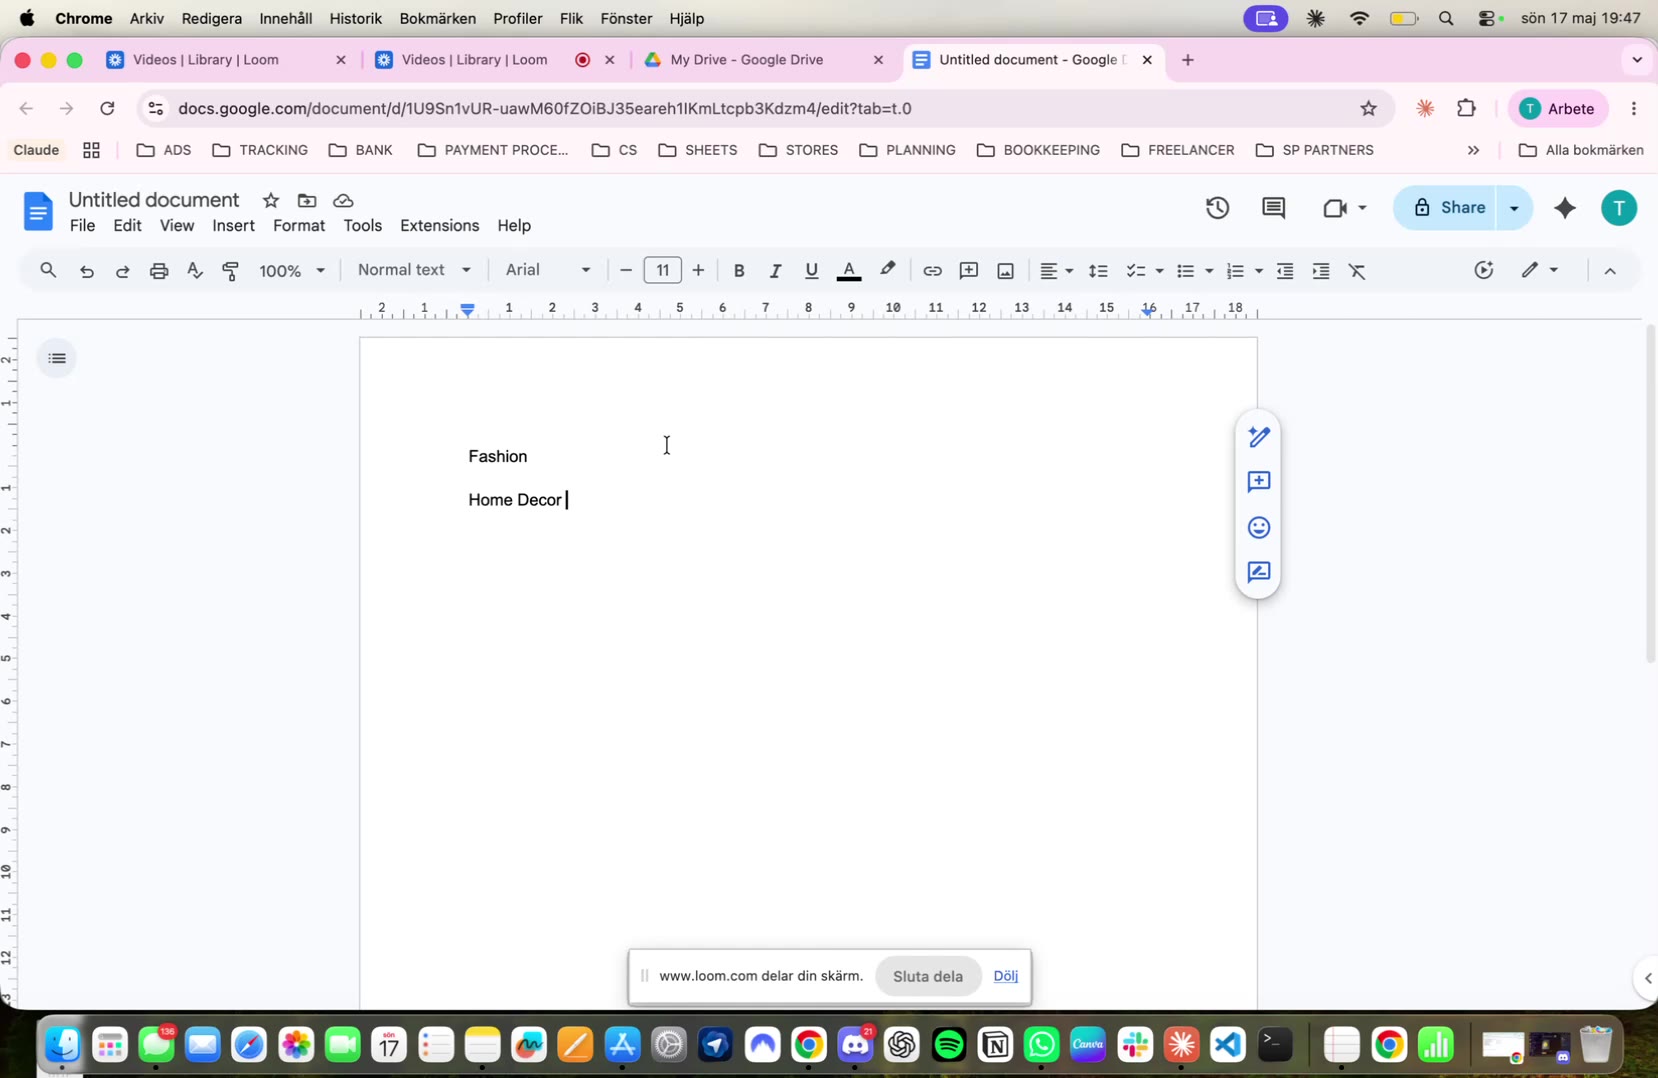Toggle italic formatting
Screen dimensions: 1658x1078
pos(775,271)
